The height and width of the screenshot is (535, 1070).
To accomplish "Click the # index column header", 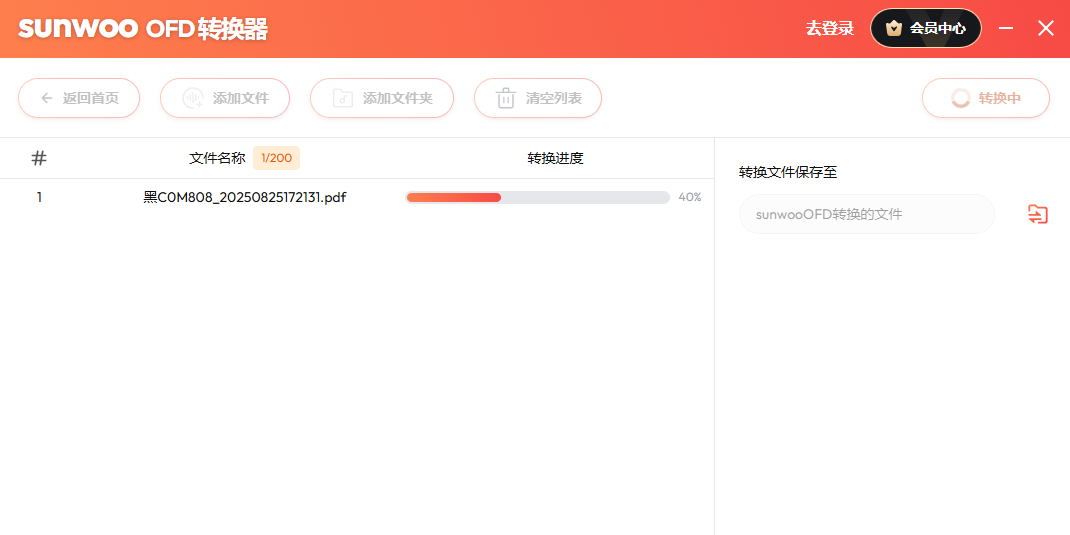I will [x=39, y=158].
